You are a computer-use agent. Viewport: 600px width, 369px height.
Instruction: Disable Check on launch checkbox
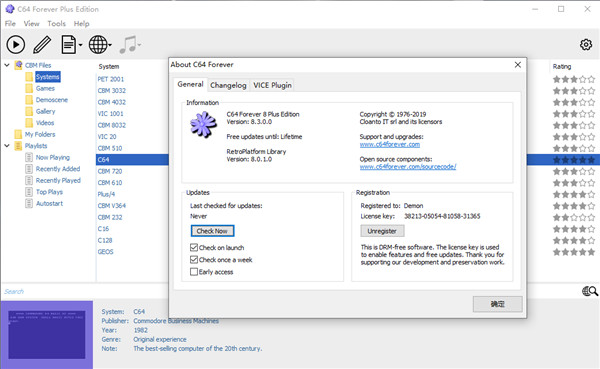coord(194,247)
